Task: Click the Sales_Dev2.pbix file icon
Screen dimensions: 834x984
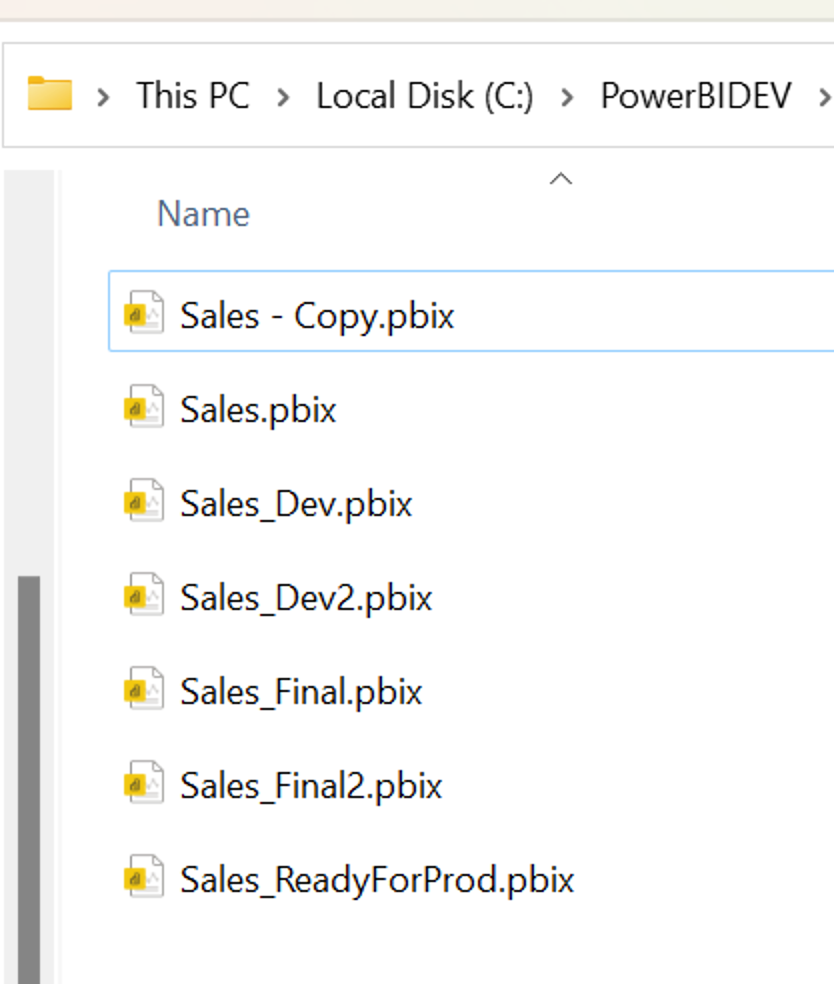Action: click(144, 594)
